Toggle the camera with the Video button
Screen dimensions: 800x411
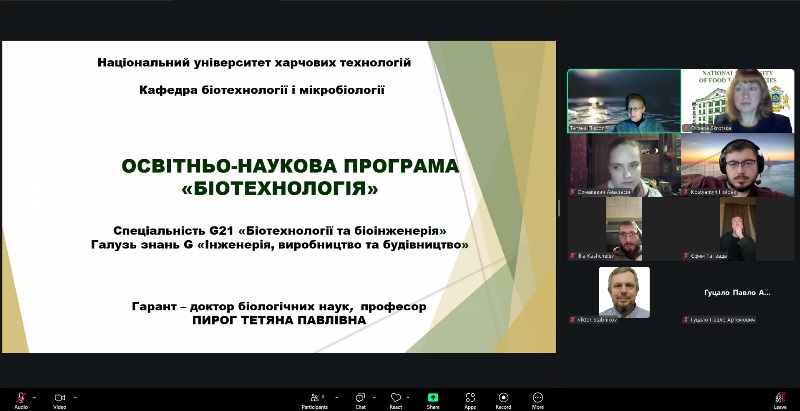[x=59, y=397]
